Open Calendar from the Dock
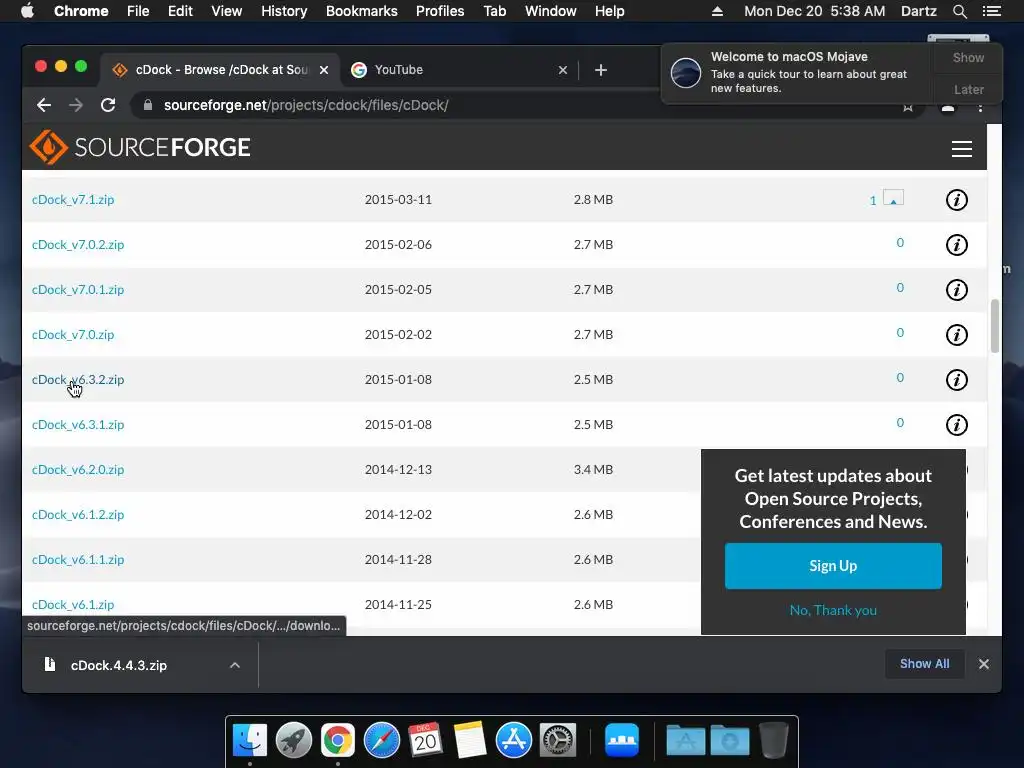The height and width of the screenshot is (768, 1024). (425, 740)
